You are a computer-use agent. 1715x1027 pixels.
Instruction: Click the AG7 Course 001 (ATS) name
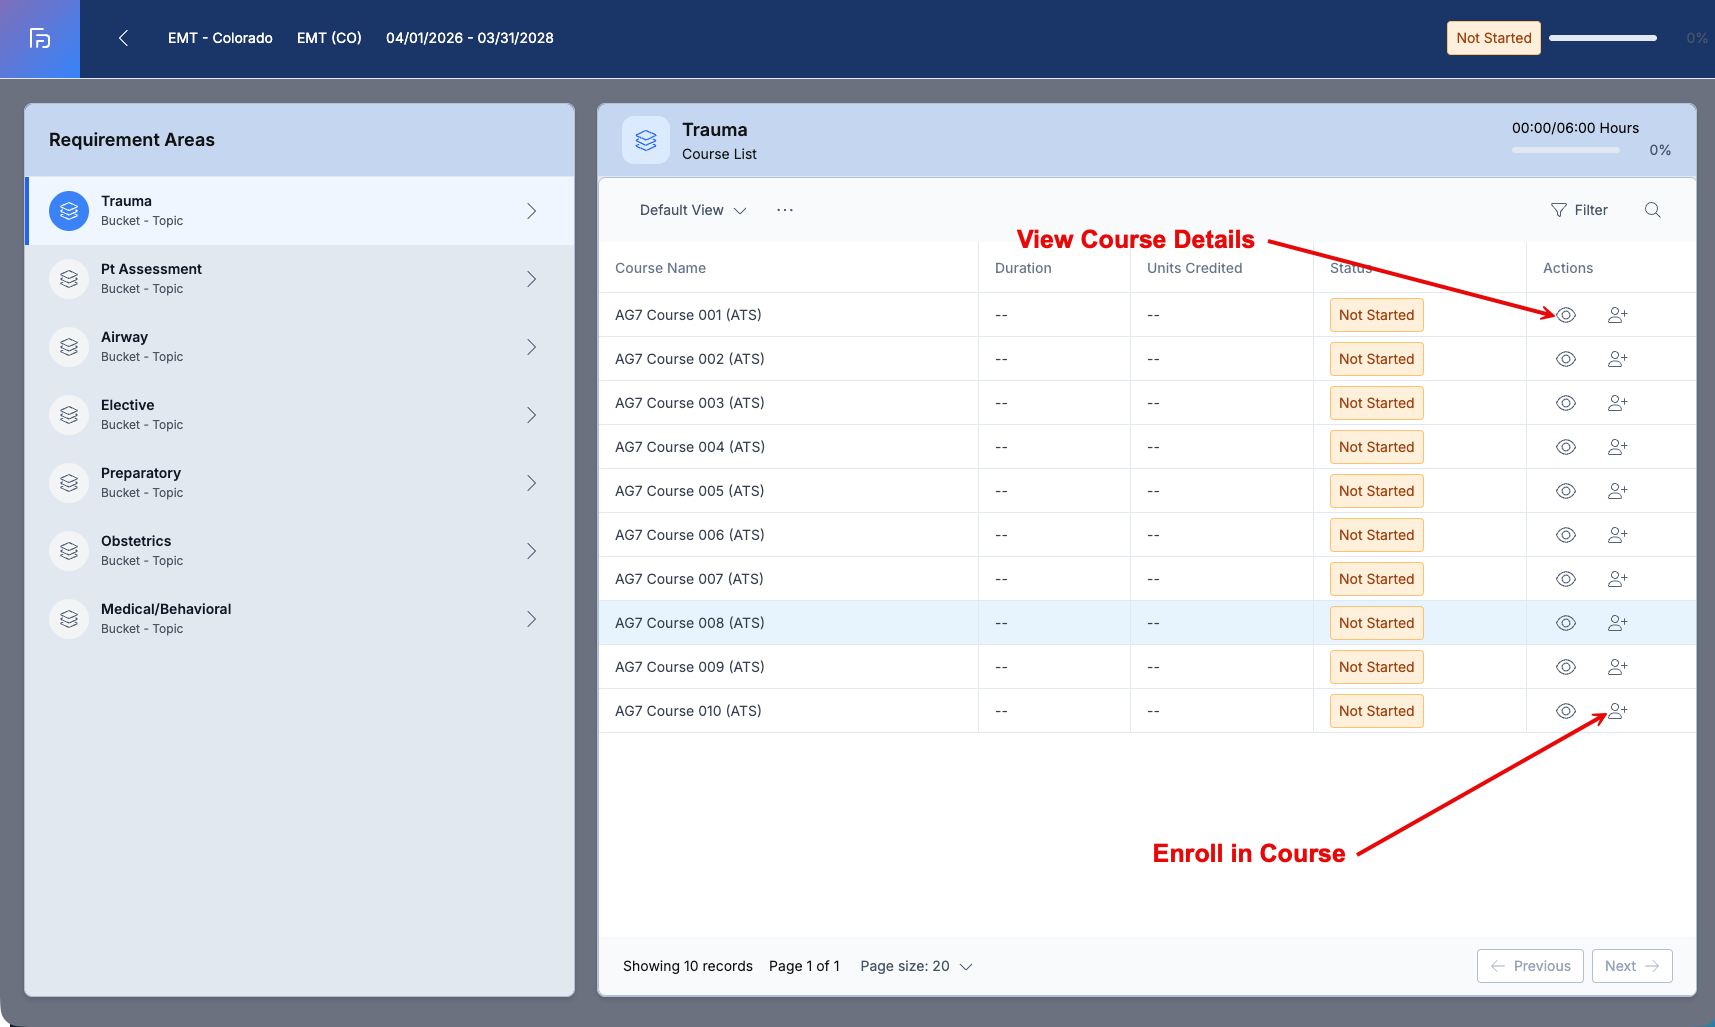[x=688, y=315]
